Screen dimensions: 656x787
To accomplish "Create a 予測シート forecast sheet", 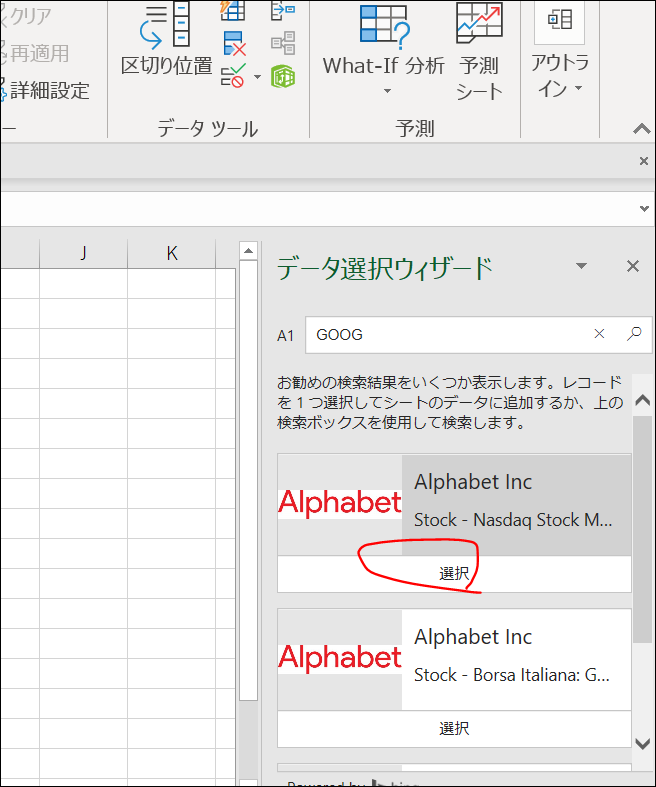I will [x=479, y=52].
